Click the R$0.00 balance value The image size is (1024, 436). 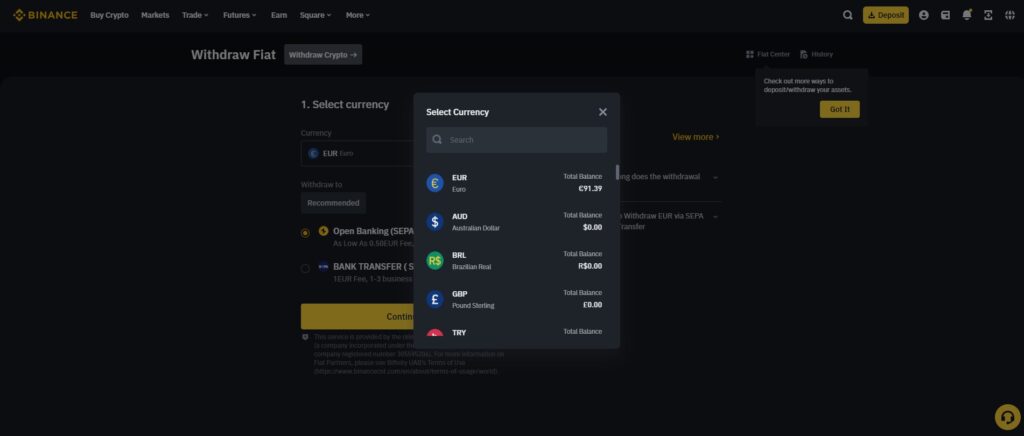pyautogui.click(x=590, y=266)
